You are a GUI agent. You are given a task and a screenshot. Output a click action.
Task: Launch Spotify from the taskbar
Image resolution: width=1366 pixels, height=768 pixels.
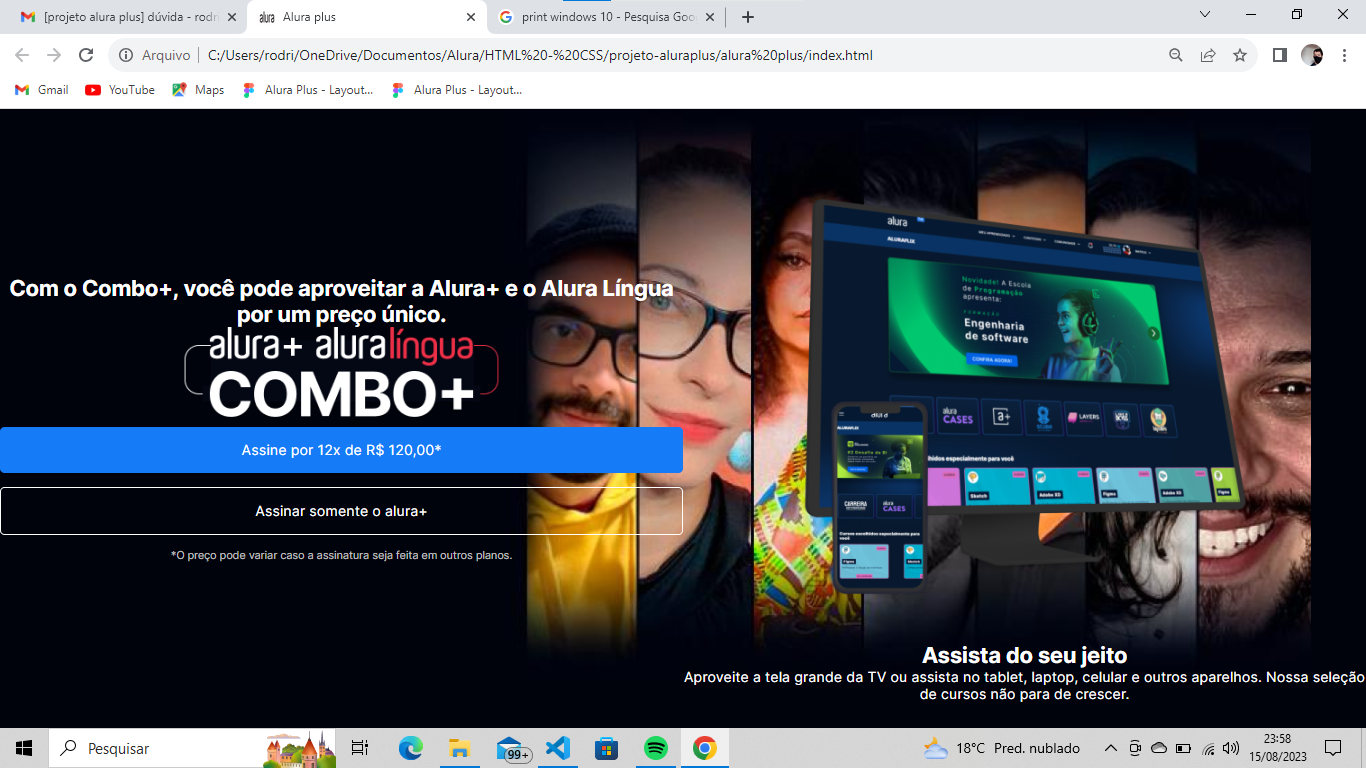coord(656,748)
